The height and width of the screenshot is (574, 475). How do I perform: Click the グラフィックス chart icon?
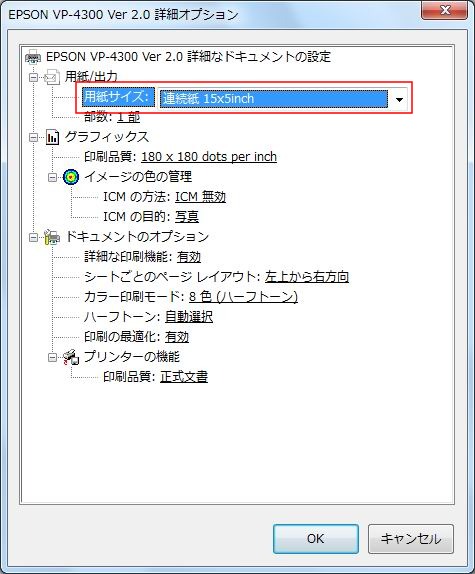52,137
